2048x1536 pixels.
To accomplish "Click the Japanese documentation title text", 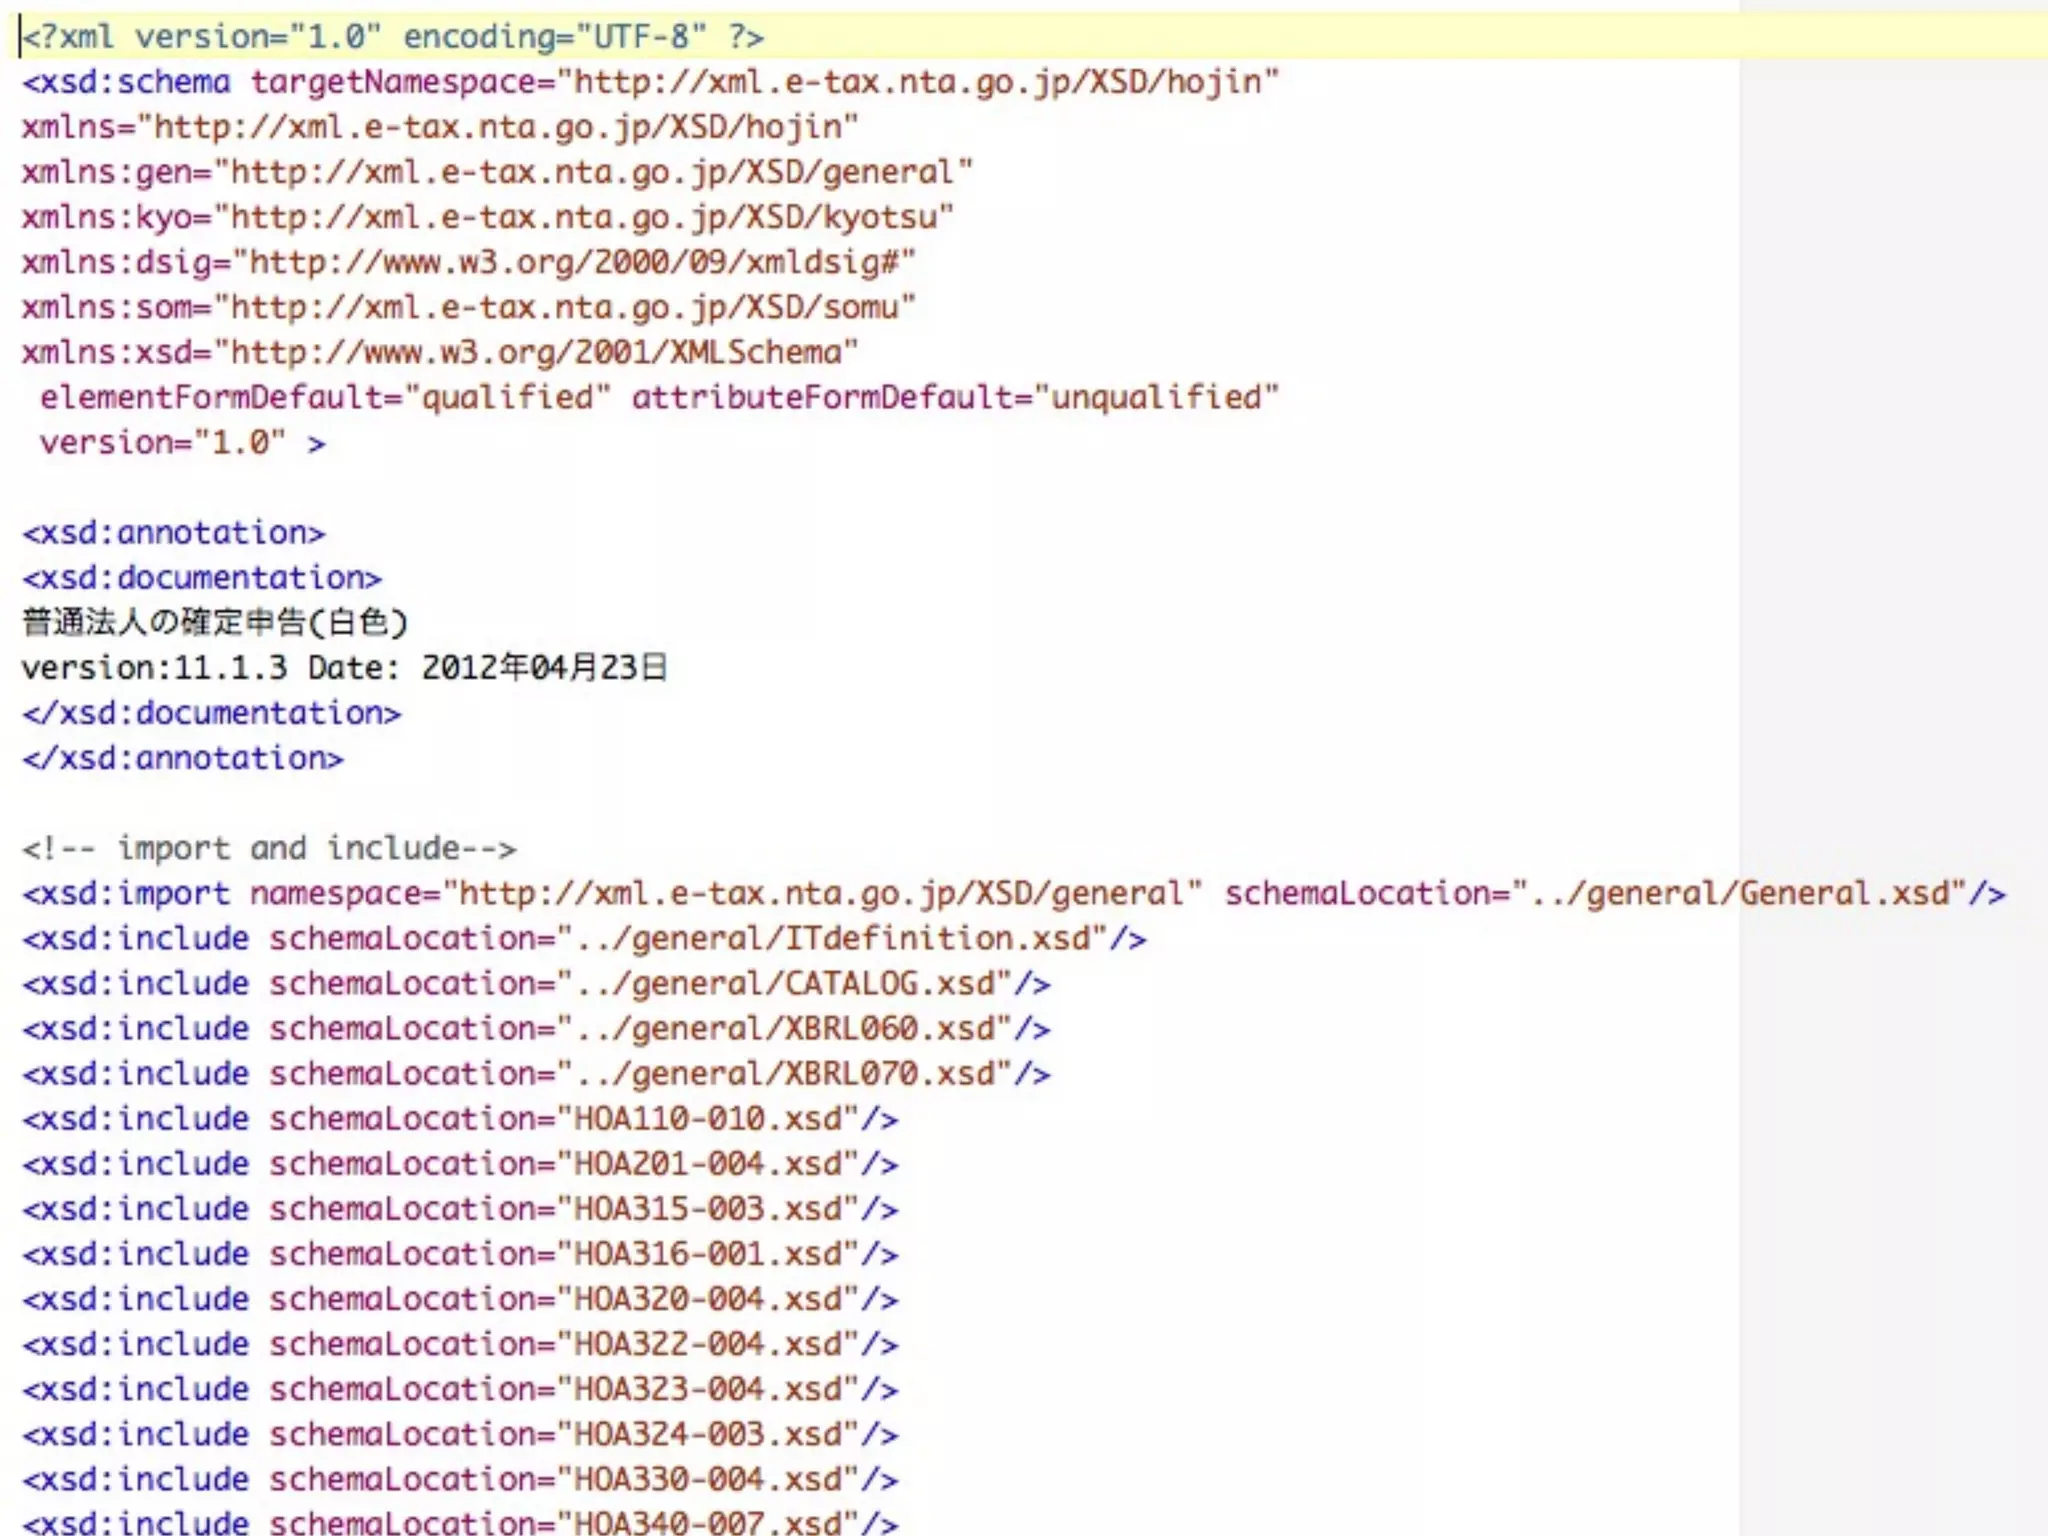I will (x=215, y=623).
